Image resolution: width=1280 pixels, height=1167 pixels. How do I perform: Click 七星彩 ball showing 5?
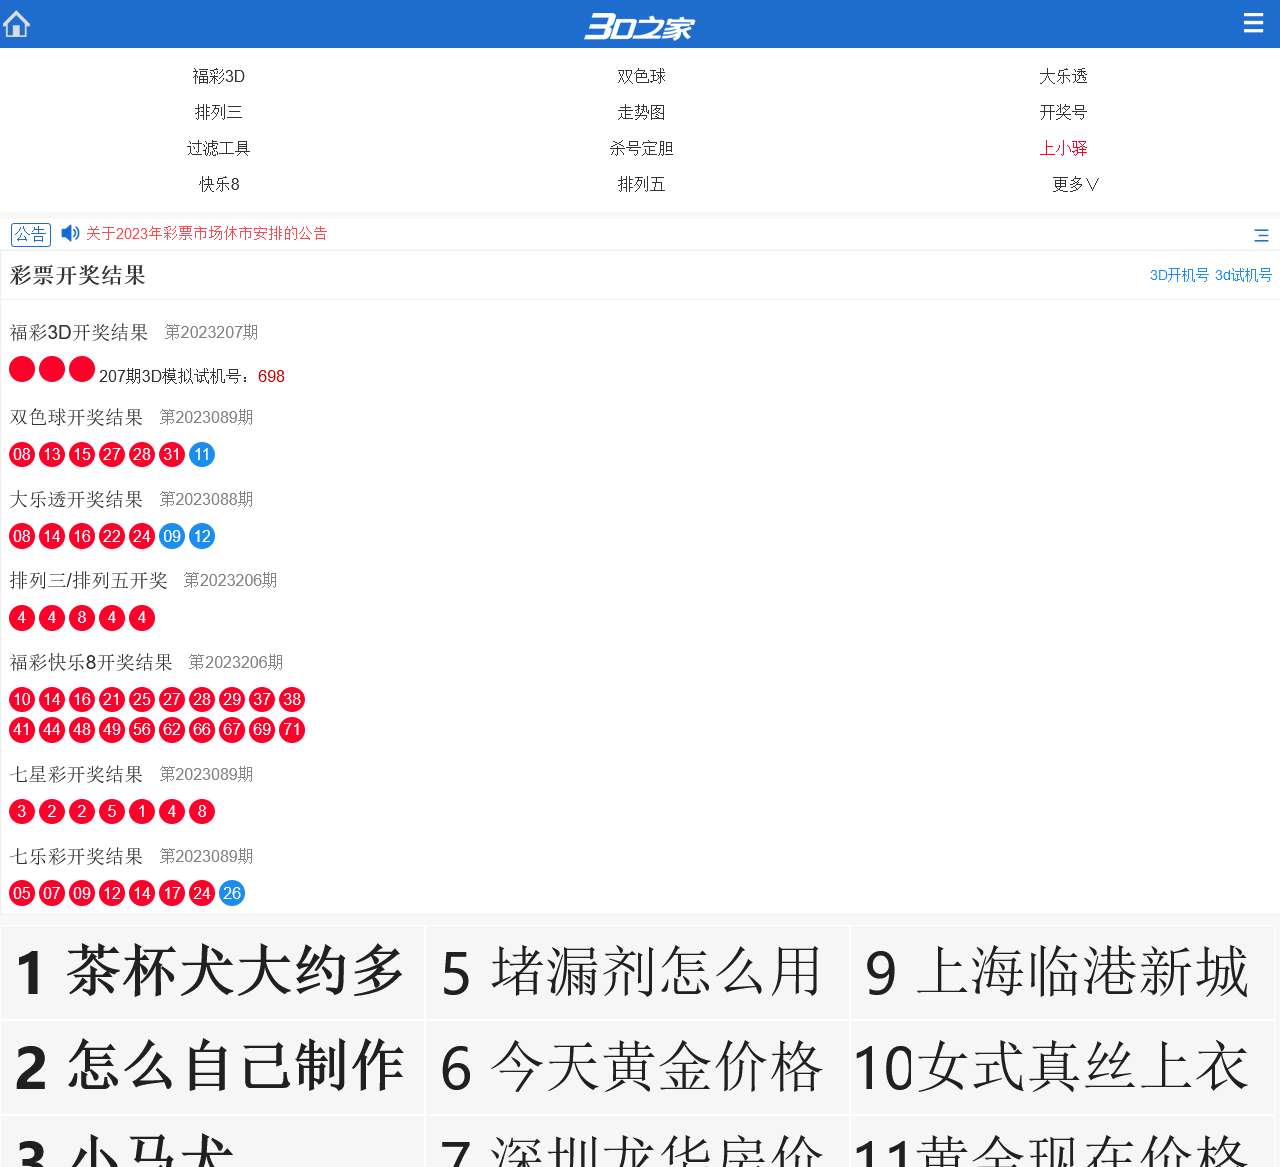tap(112, 812)
